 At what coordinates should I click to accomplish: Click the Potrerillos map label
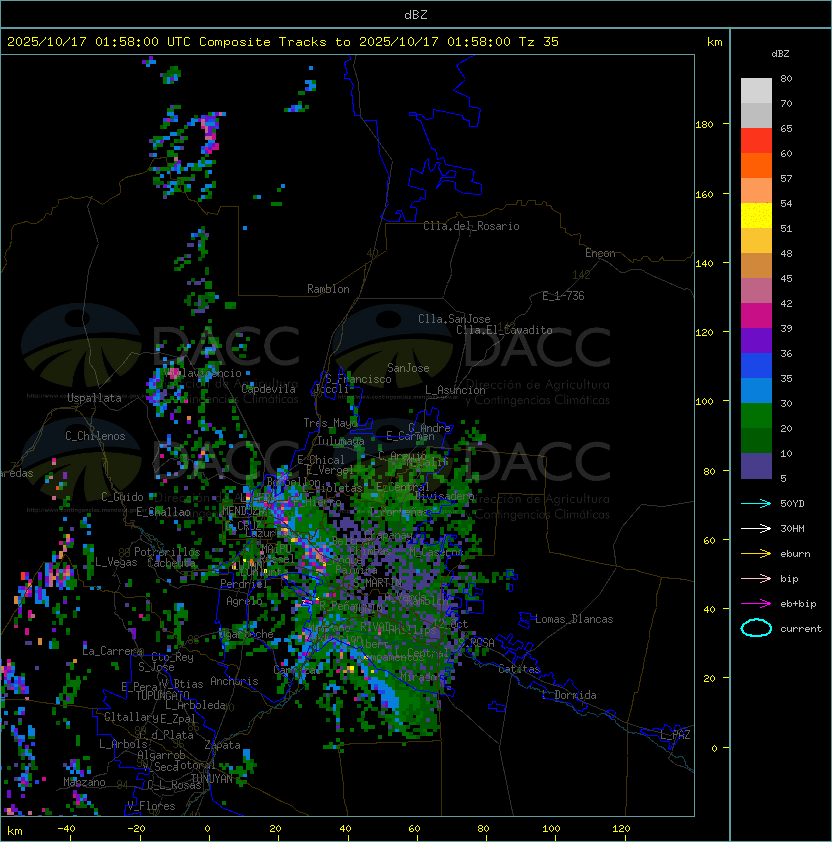pyautogui.click(x=167, y=552)
